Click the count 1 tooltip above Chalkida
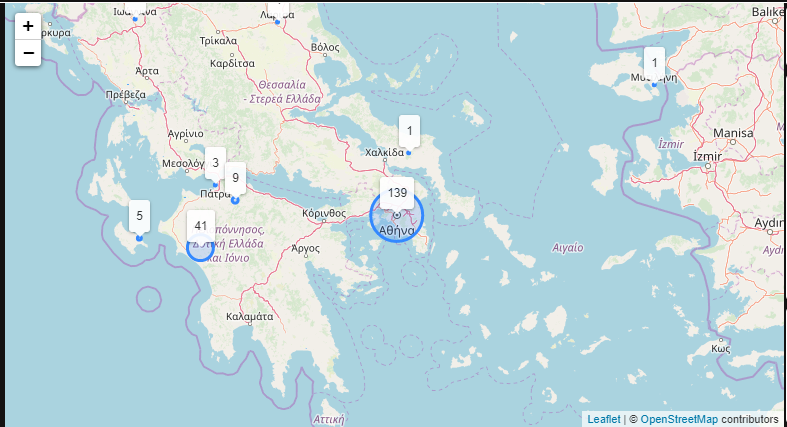Screen dimensions: 787x427 (x=410, y=131)
